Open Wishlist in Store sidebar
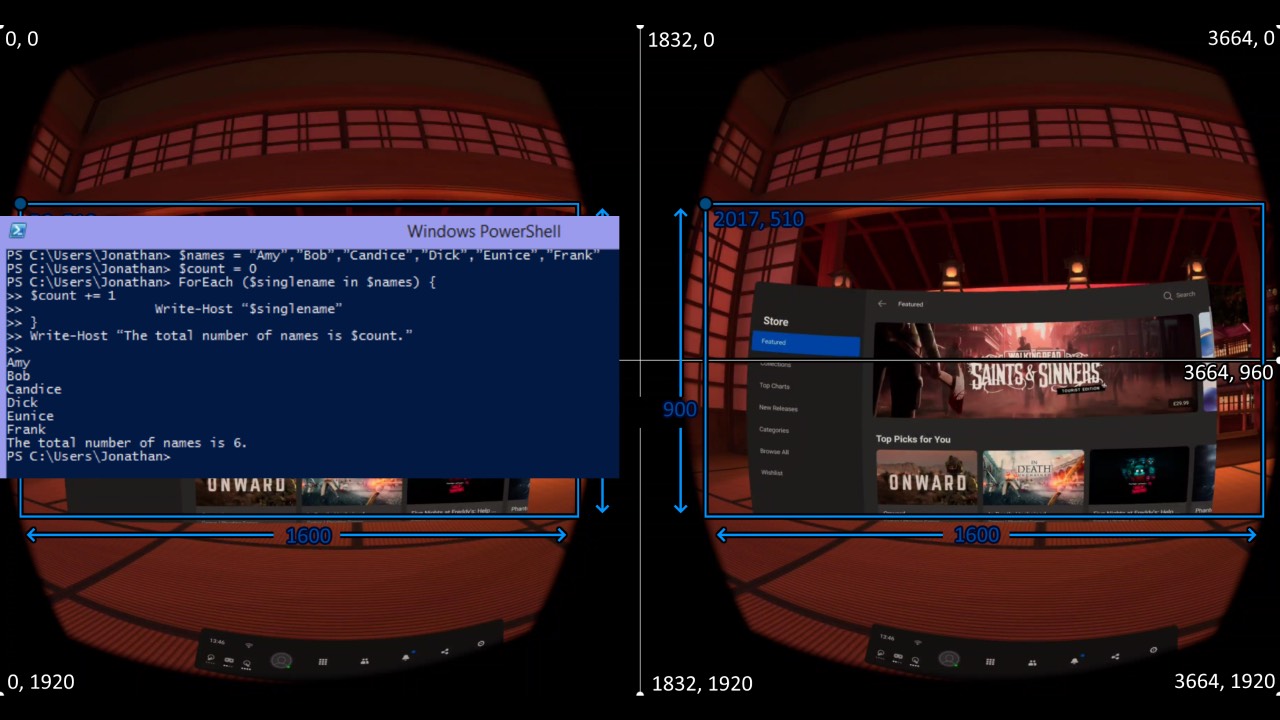Image resolution: width=1280 pixels, height=720 pixels. pos(772,473)
